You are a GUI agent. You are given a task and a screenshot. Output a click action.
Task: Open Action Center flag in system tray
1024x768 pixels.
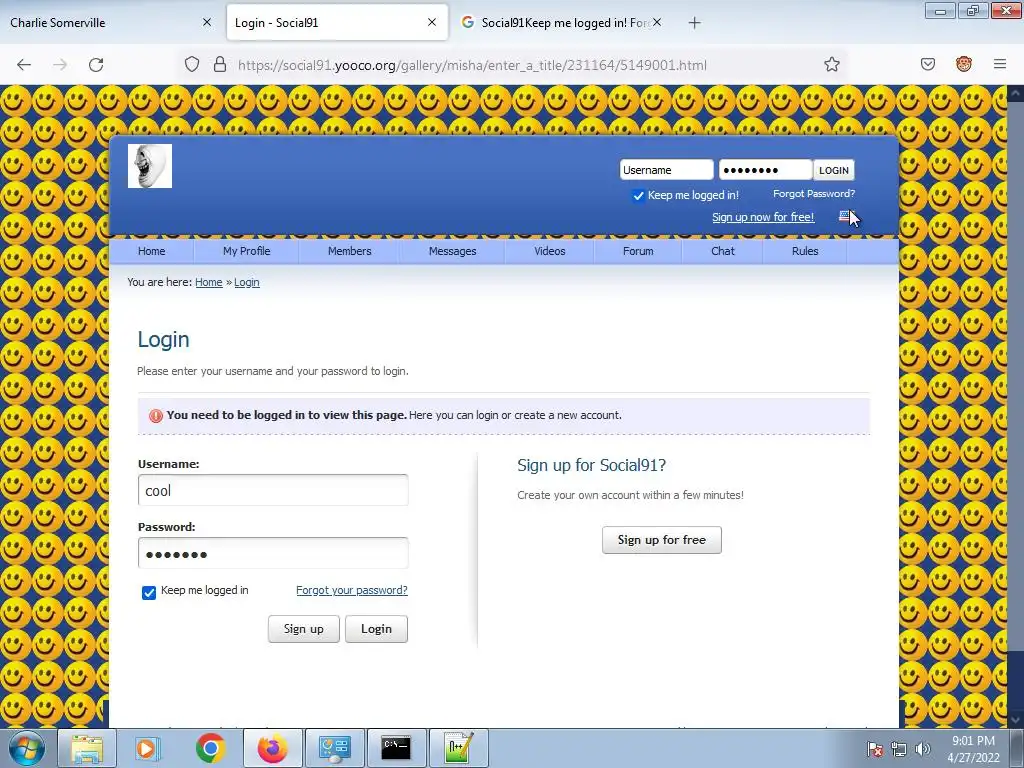click(874, 749)
